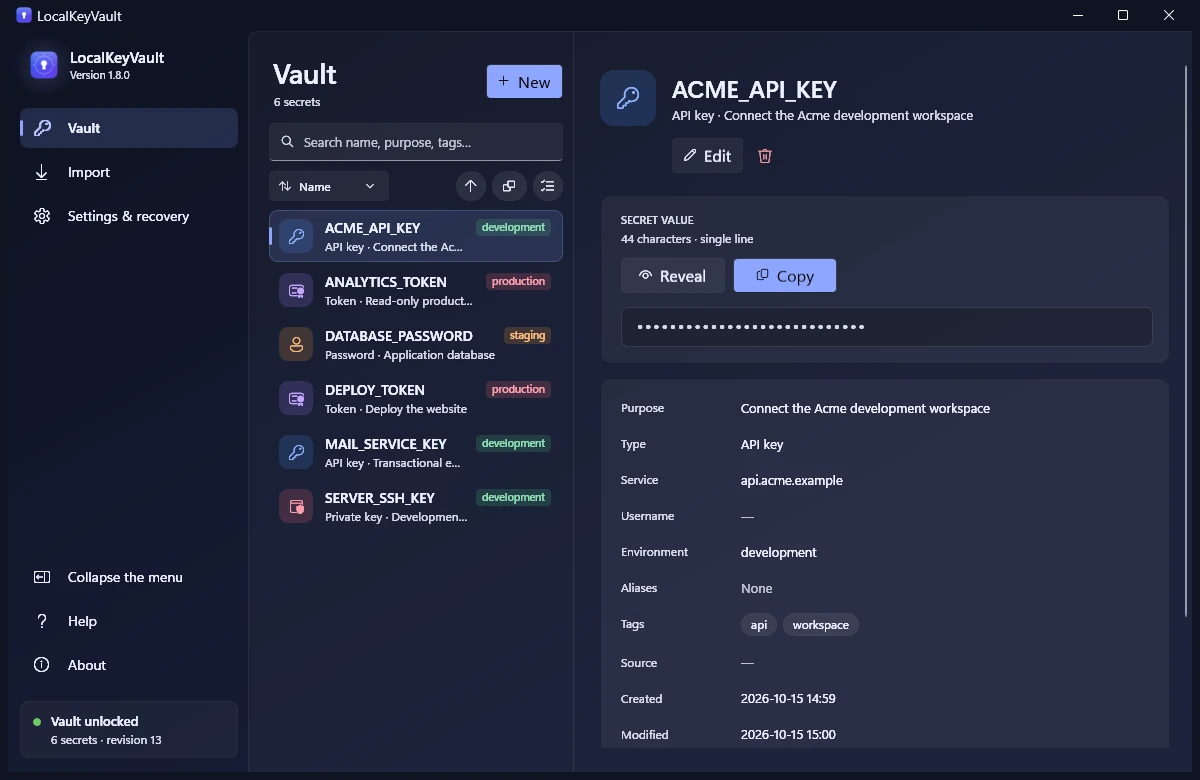The width and height of the screenshot is (1200, 780).
Task: Select the DATABASE_PASSWORD secret
Action: click(416, 344)
